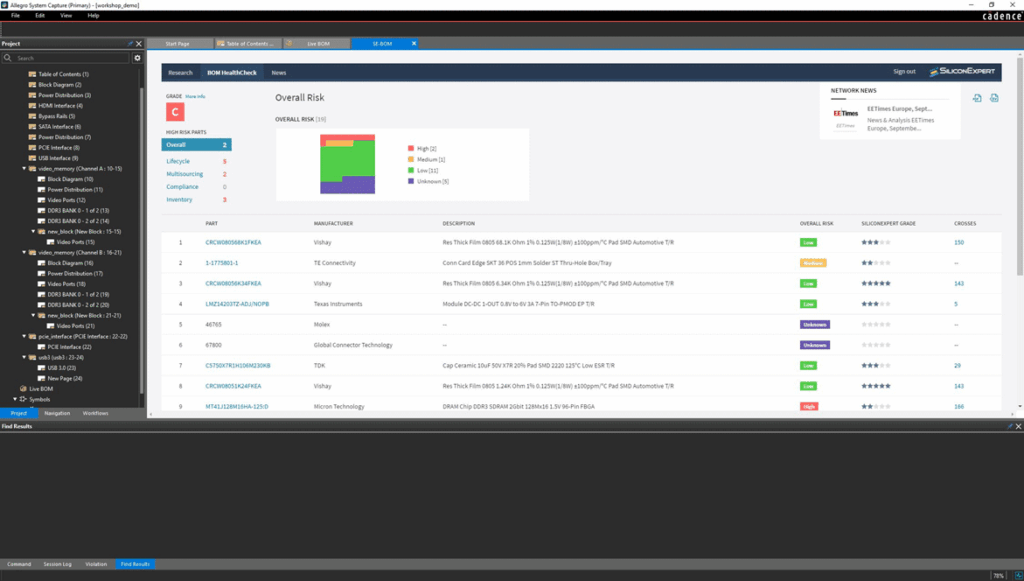Click the right export icon beside Network News
The width and height of the screenshot is (1024, 581).
994,97
